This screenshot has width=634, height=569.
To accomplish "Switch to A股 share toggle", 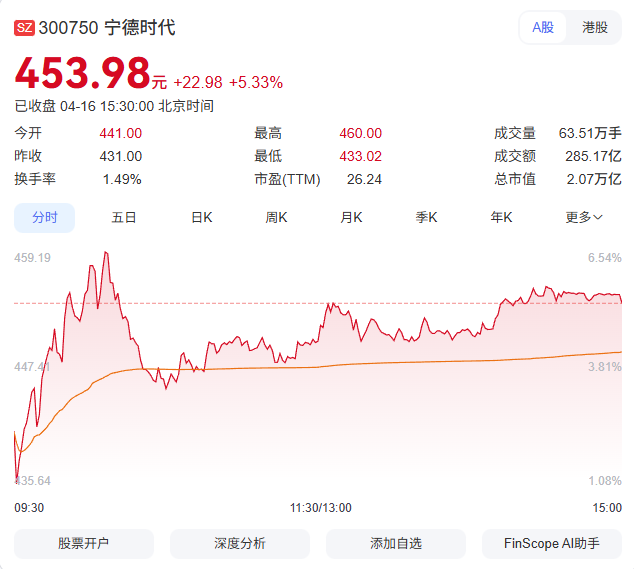I will [x=543, y=28].
